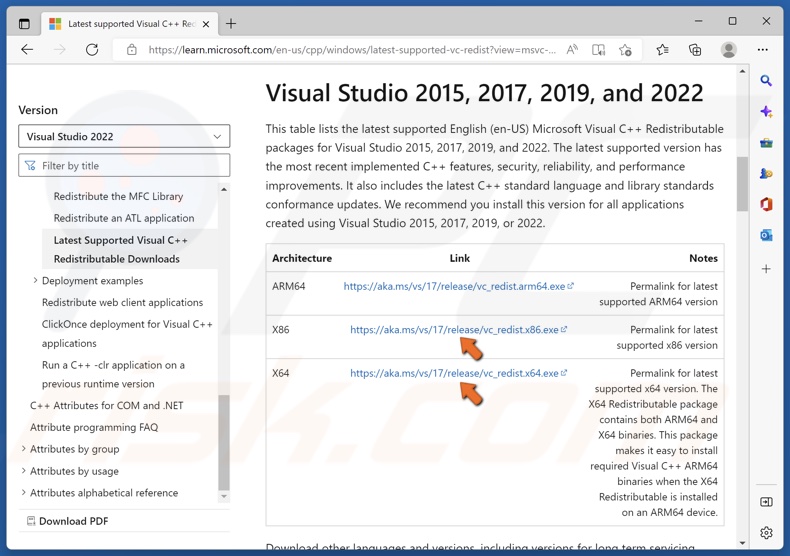This screenshot has width=790, height=556.
Task: Open Redistribute the MFC Library
Action: tap(118, 196)
